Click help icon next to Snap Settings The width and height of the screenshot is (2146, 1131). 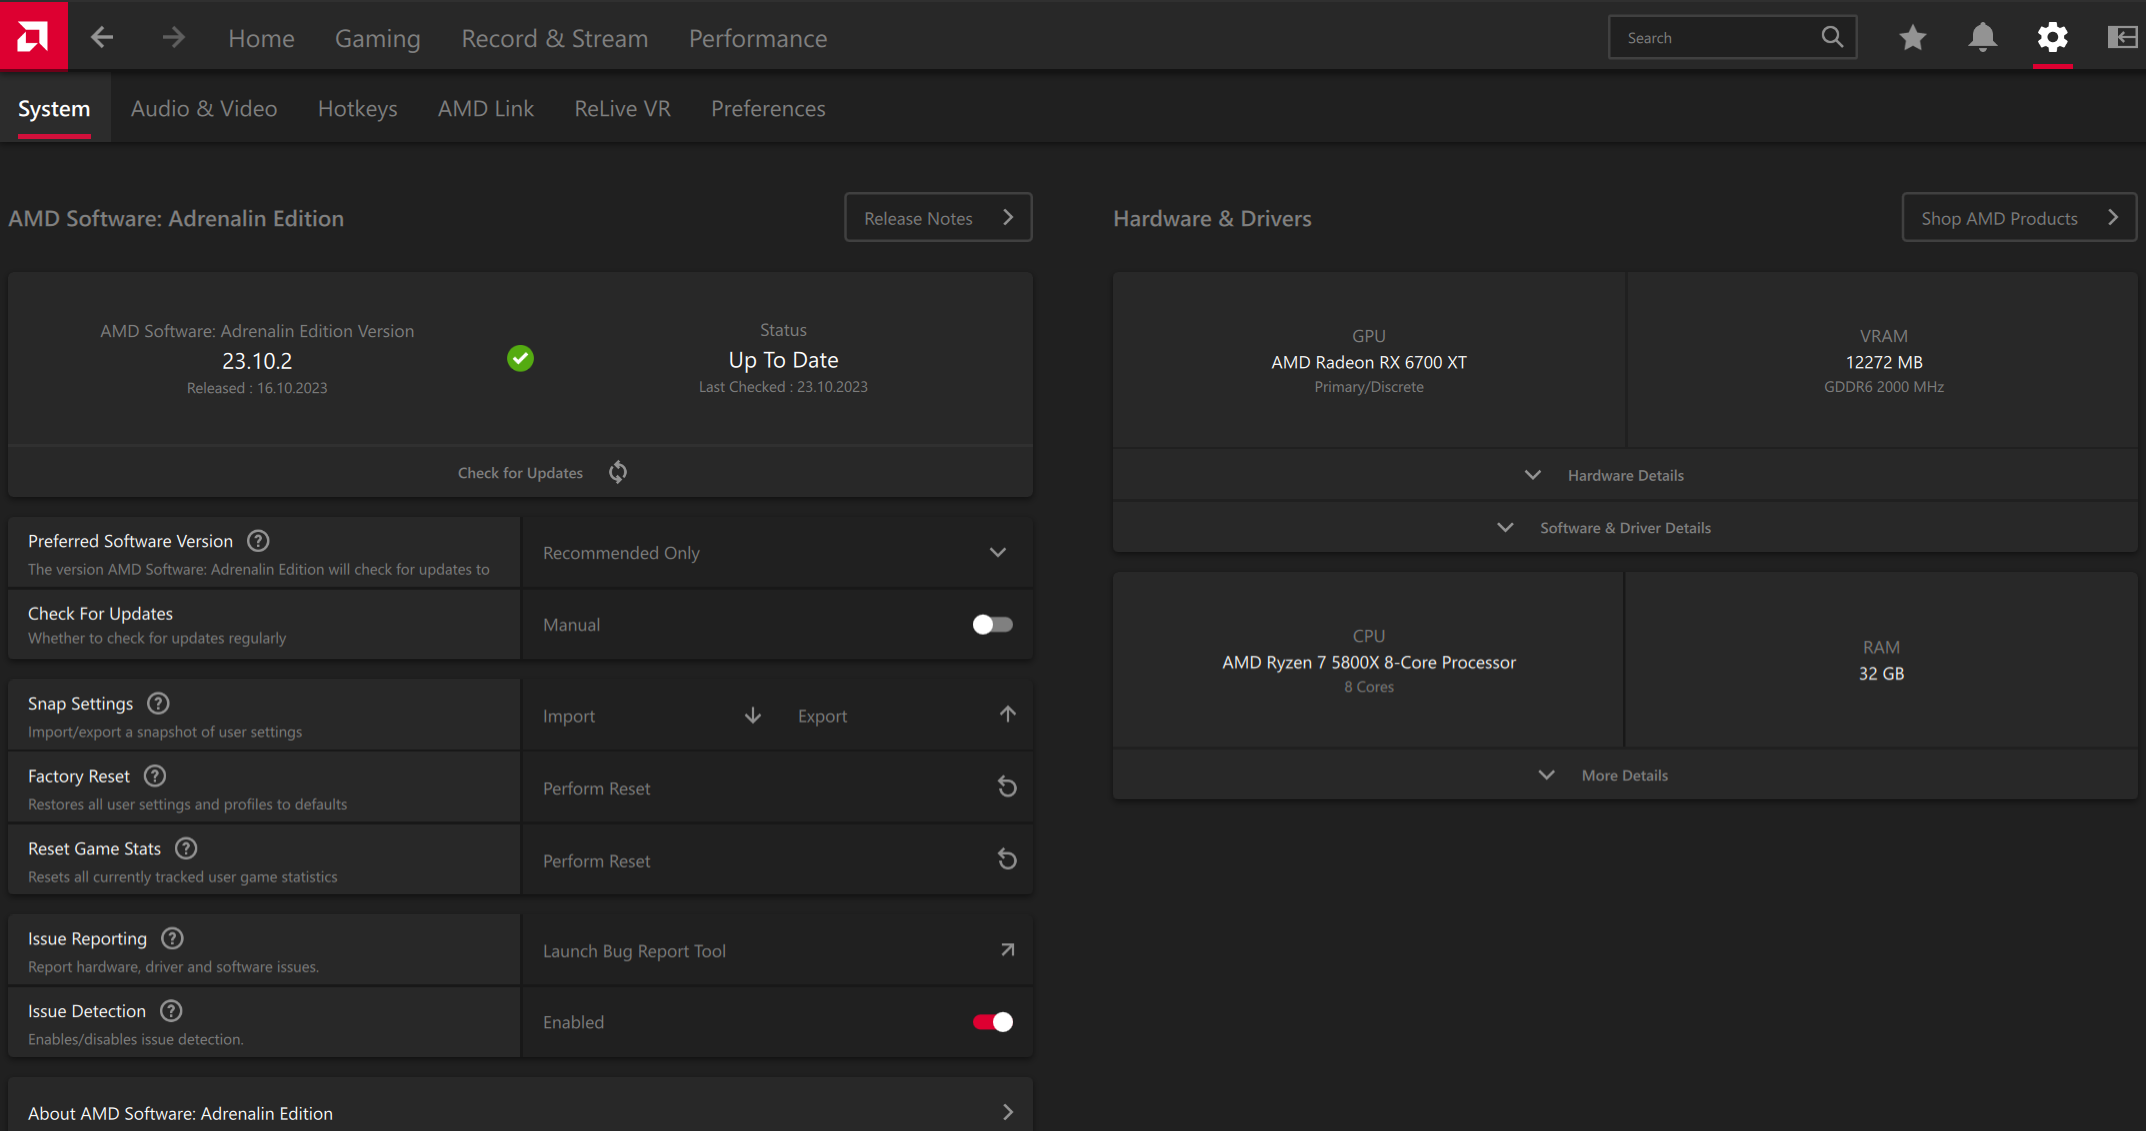pos(158,703)
